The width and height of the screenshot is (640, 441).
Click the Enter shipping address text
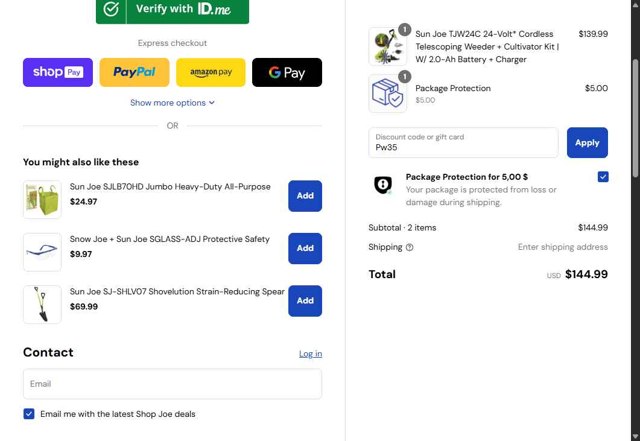pyautogui.click(x=563, y=247)
